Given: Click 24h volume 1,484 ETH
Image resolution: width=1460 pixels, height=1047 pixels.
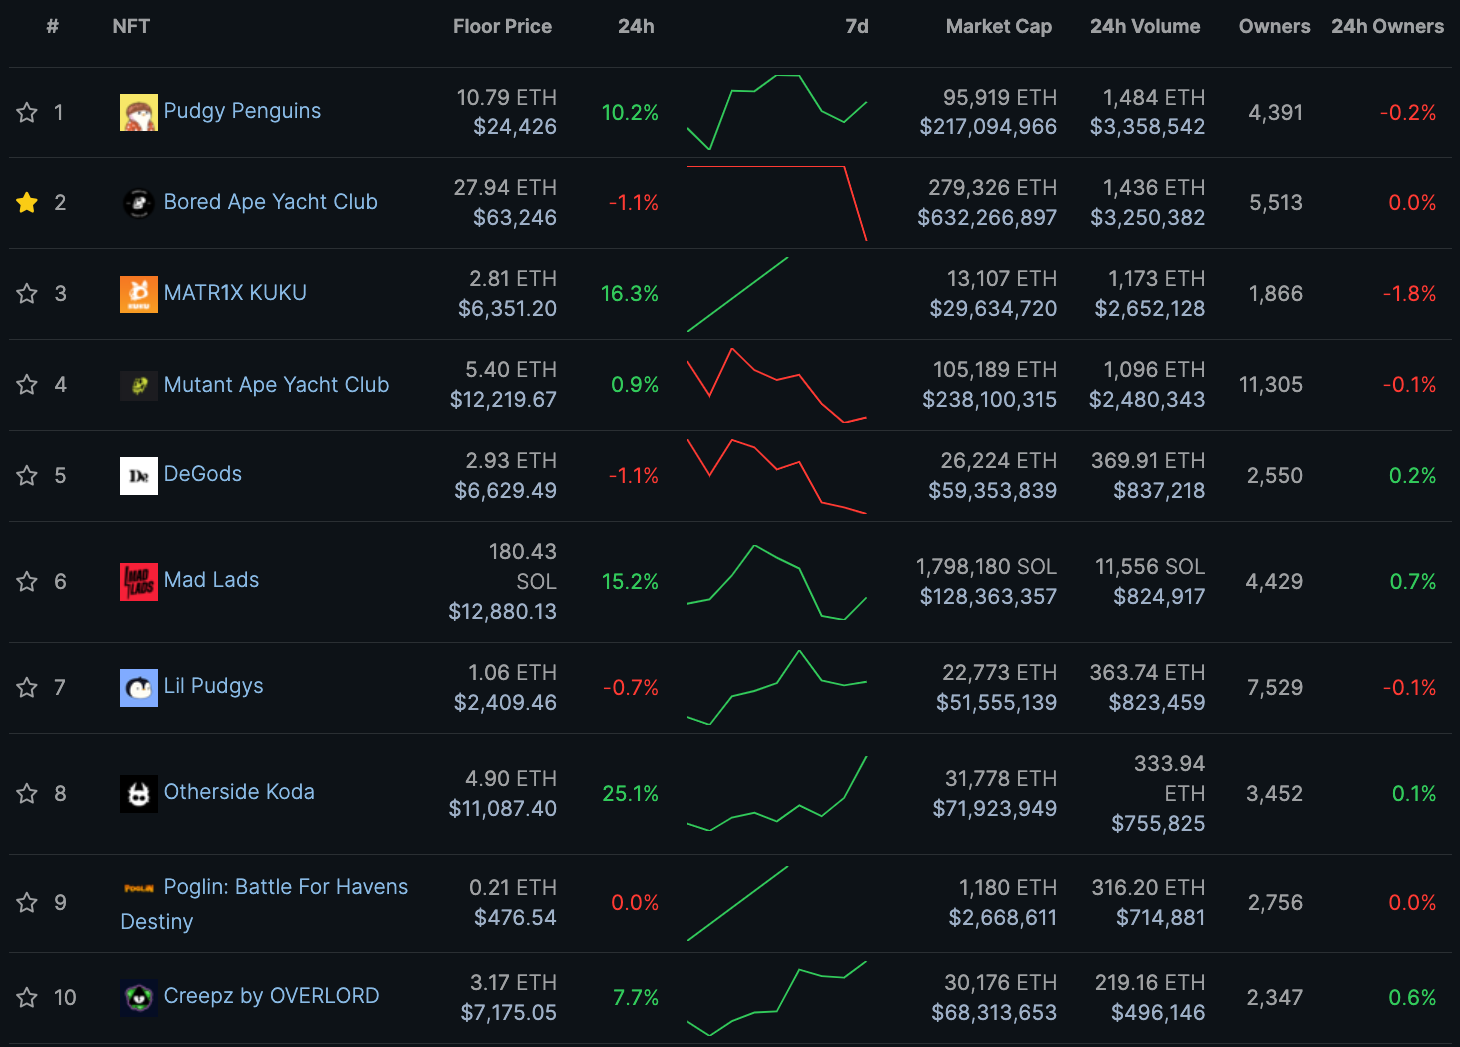Looking at the screenshot, I should pyautogui.click(x=1153, y=97).
